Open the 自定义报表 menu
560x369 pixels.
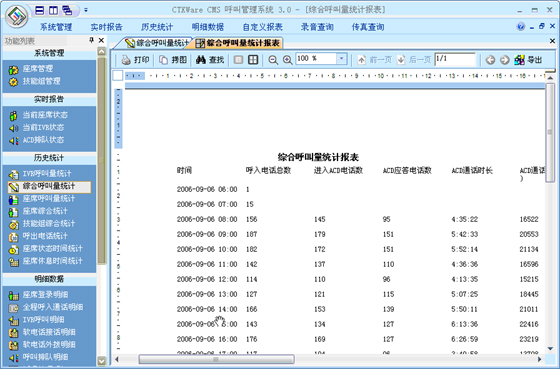262,27
